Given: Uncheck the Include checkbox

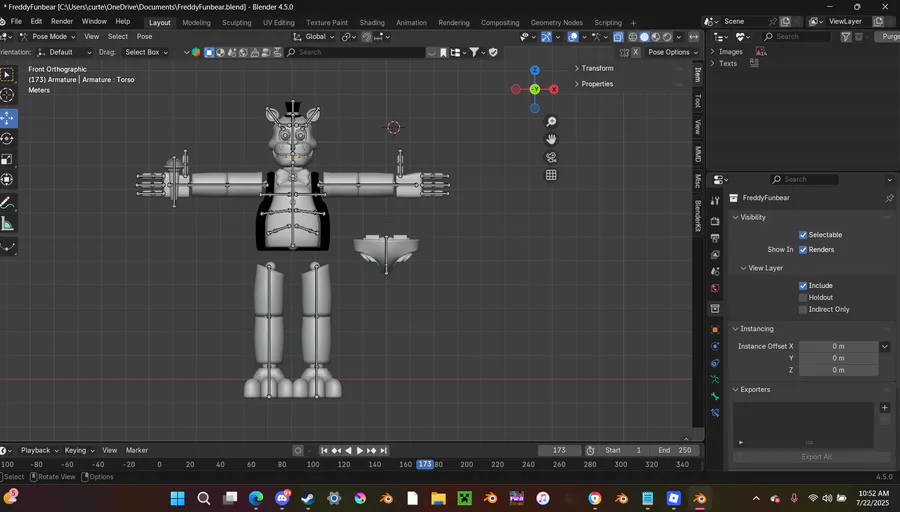Looking at the screenshot, I should (x=803, y=286).
